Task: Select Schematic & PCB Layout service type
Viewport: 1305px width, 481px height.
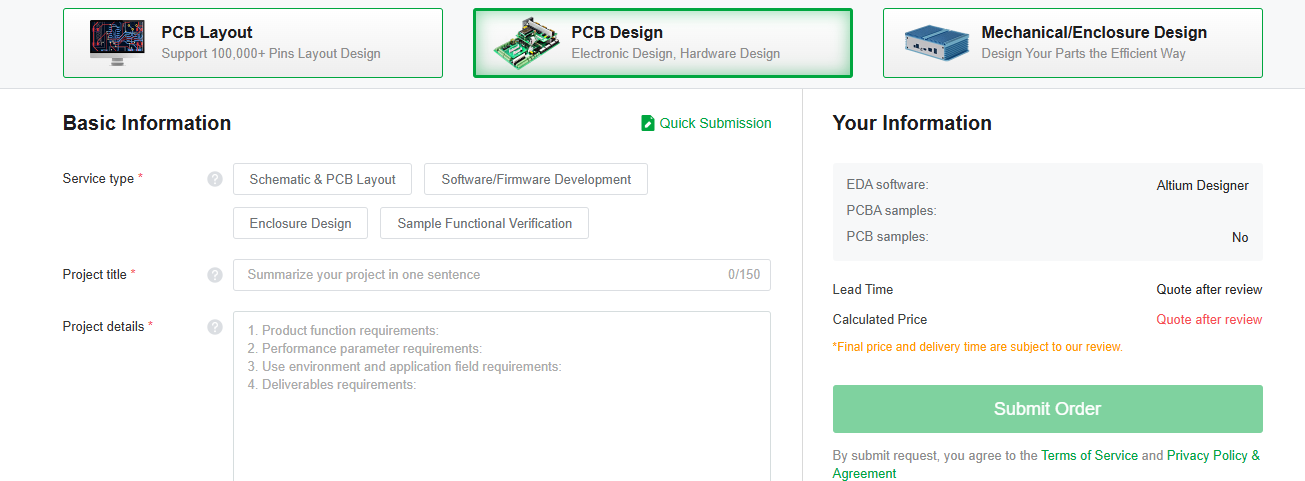Action: coord(322,179)
